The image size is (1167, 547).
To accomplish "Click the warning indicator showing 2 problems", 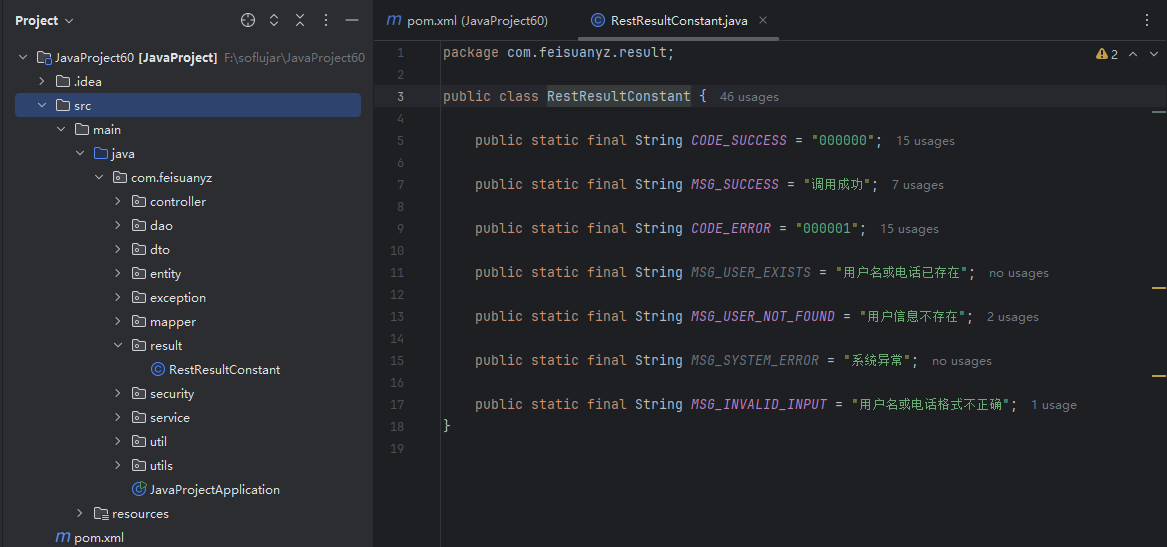I will (x=1107, y=54).
